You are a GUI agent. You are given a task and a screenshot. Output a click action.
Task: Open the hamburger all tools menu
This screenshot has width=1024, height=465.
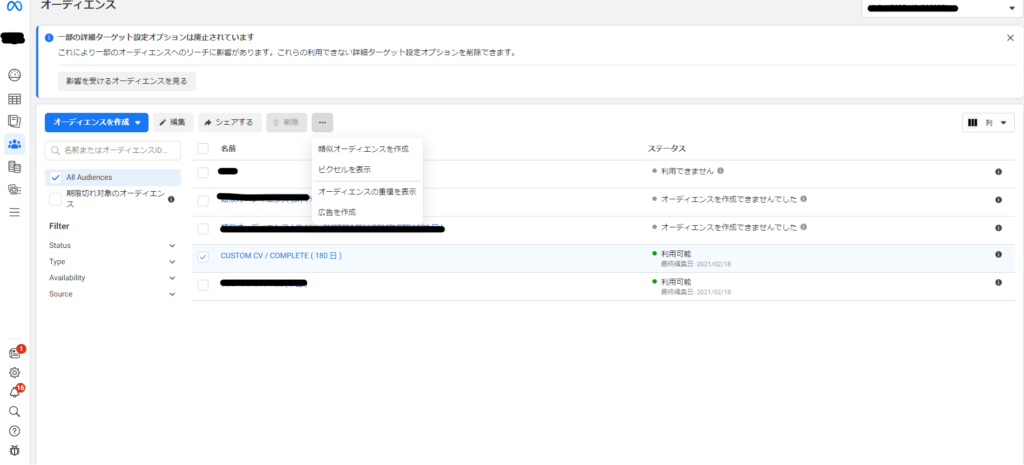tap(14, 212)
